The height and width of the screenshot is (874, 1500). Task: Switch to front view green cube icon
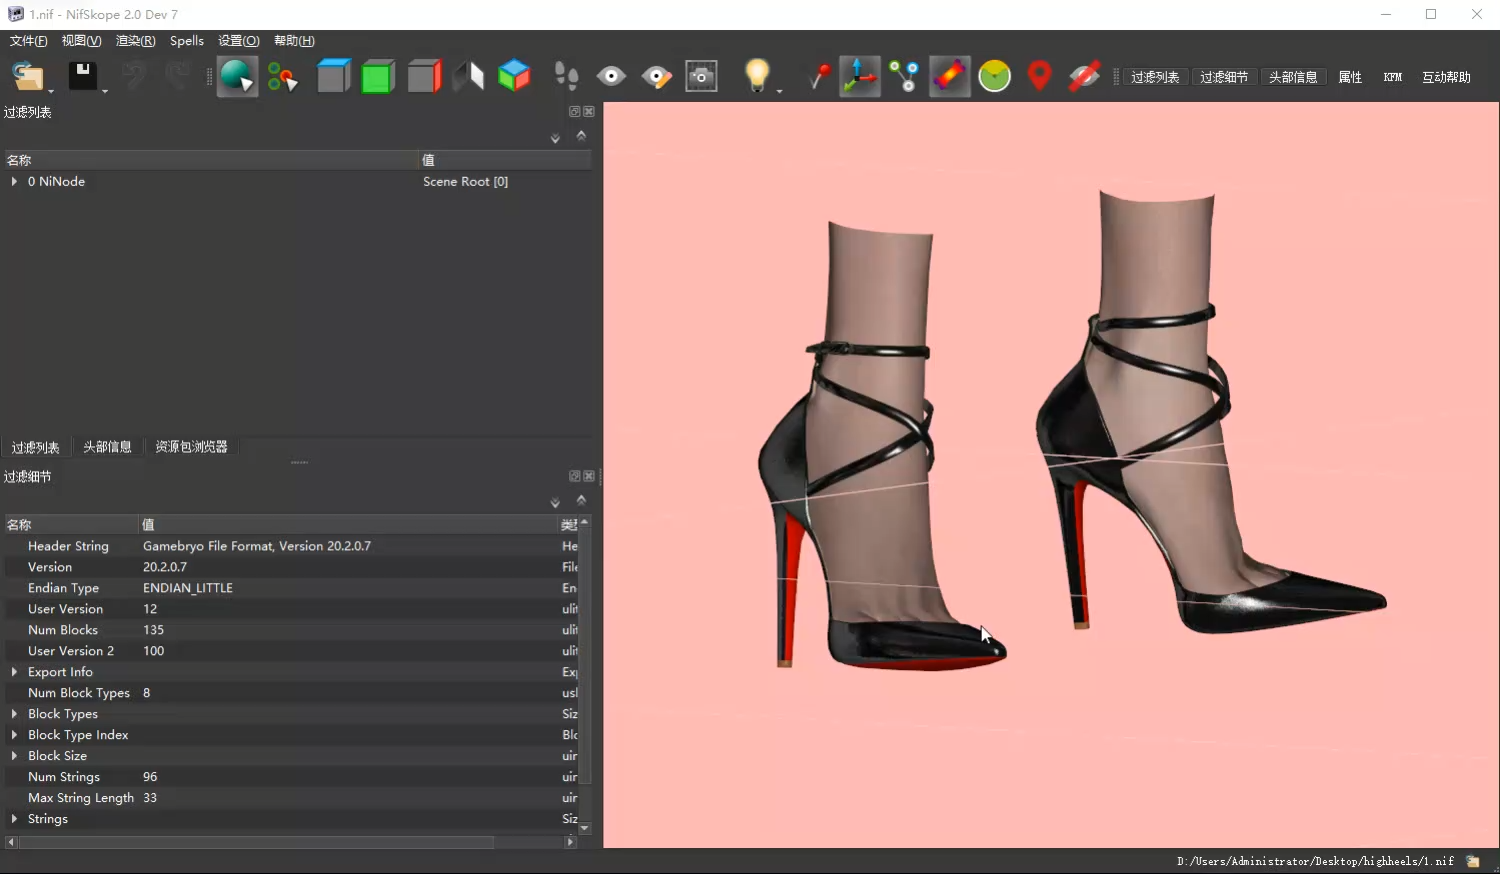(377, 76)
